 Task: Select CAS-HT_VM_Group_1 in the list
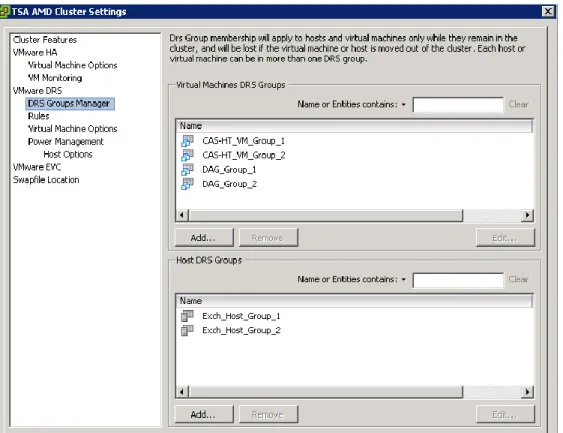(243, 141)
